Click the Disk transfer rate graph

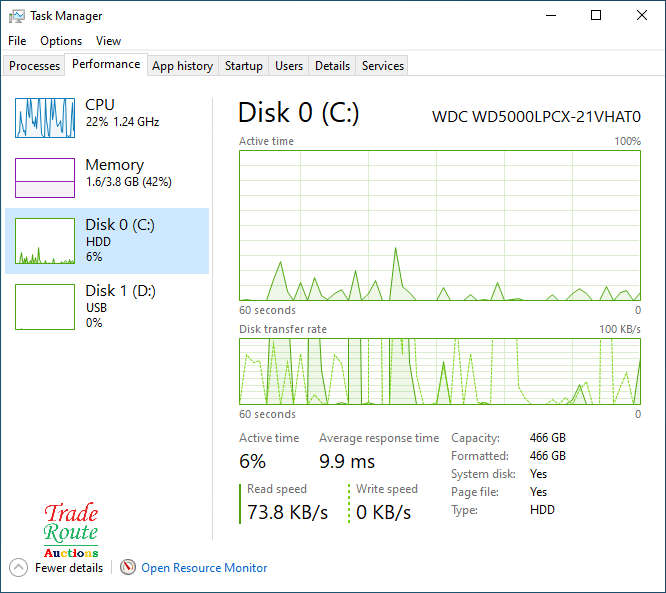[x=440, y=371]
